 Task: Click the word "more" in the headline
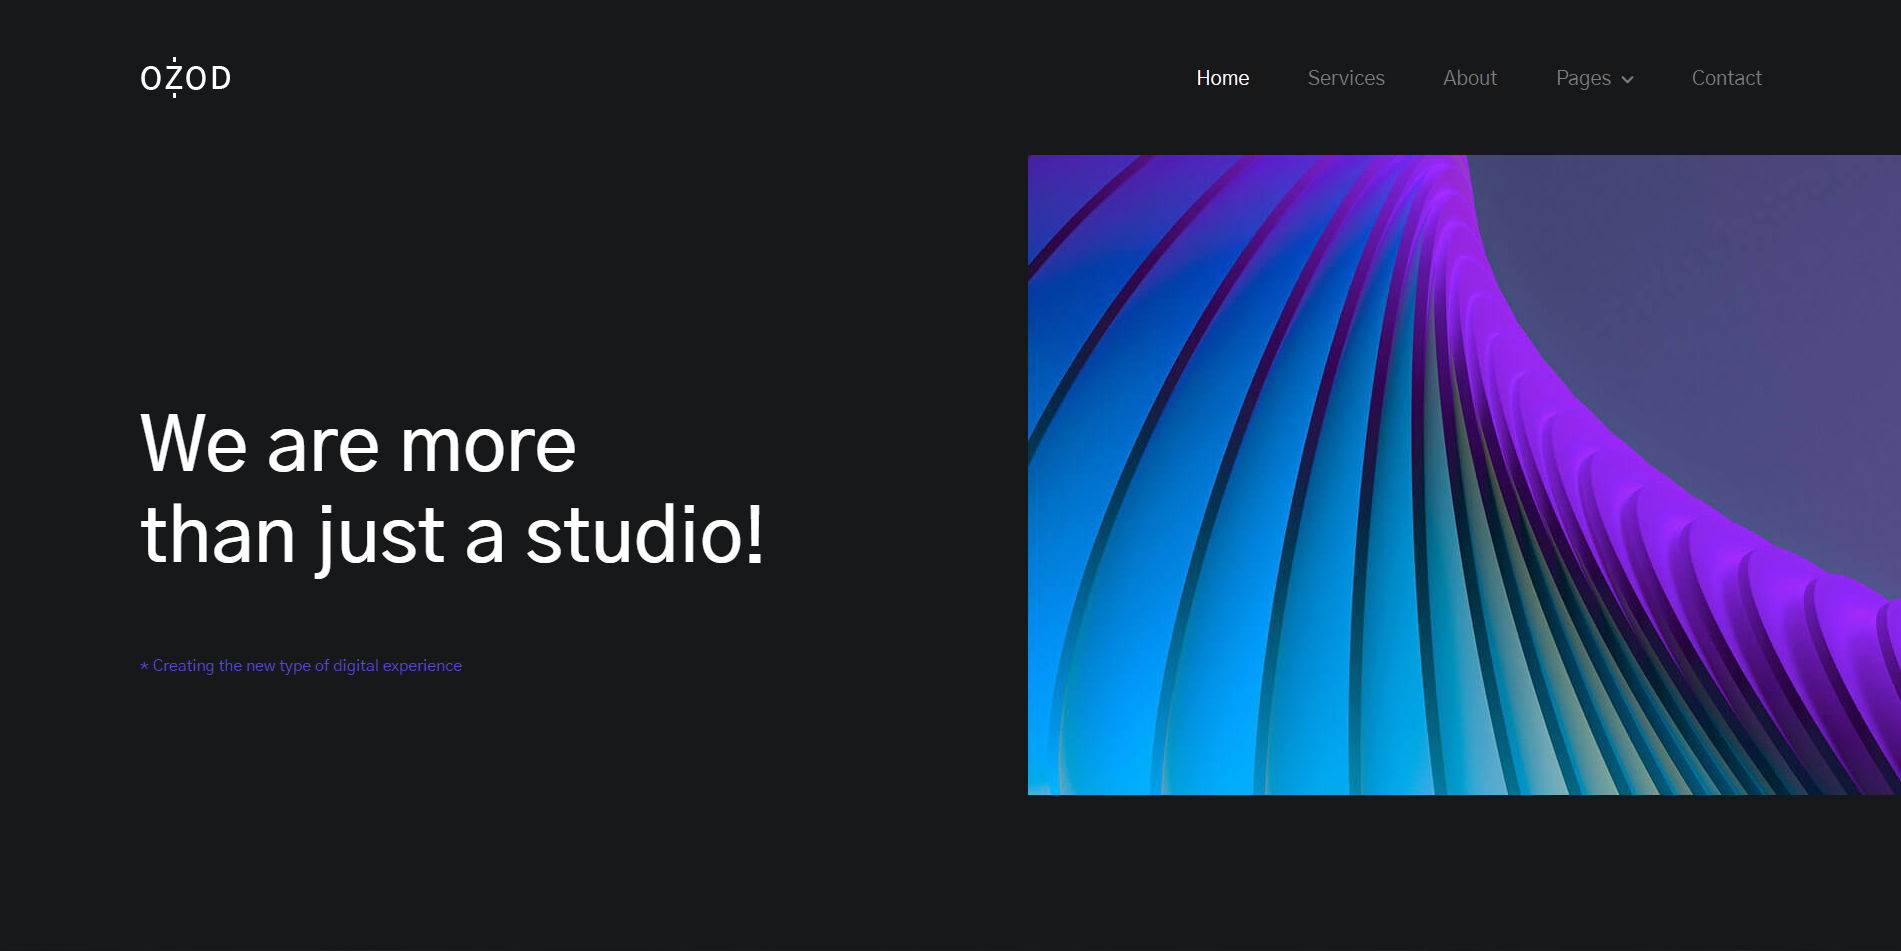(x=488, y=445)
